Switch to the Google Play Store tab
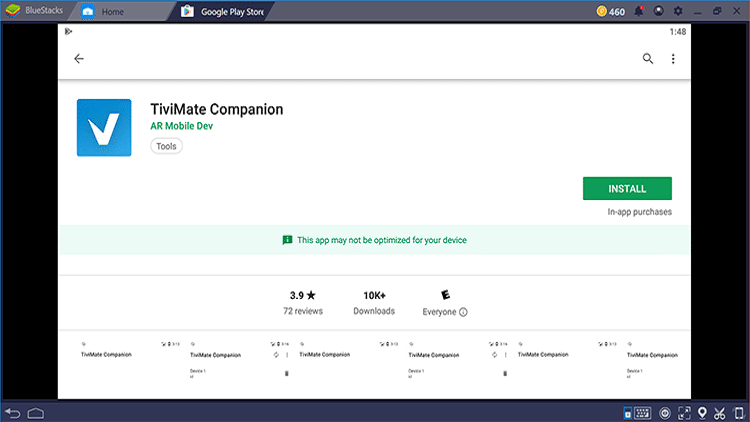 pyautogui.click(x=223, y=11)
